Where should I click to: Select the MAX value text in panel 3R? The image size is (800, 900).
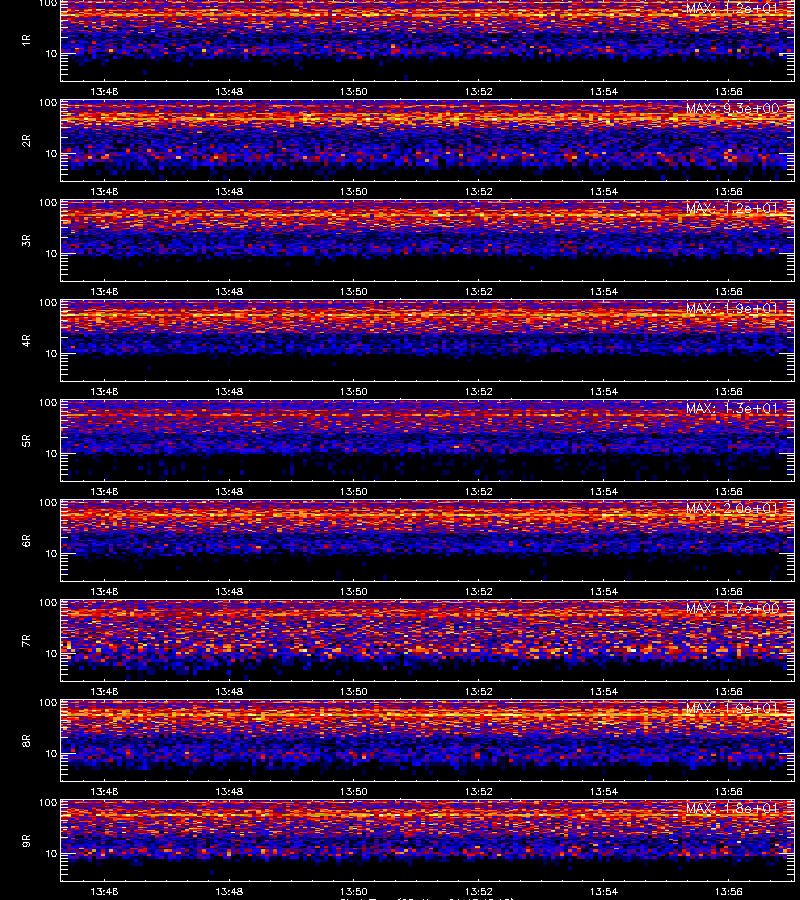(732, 208)
